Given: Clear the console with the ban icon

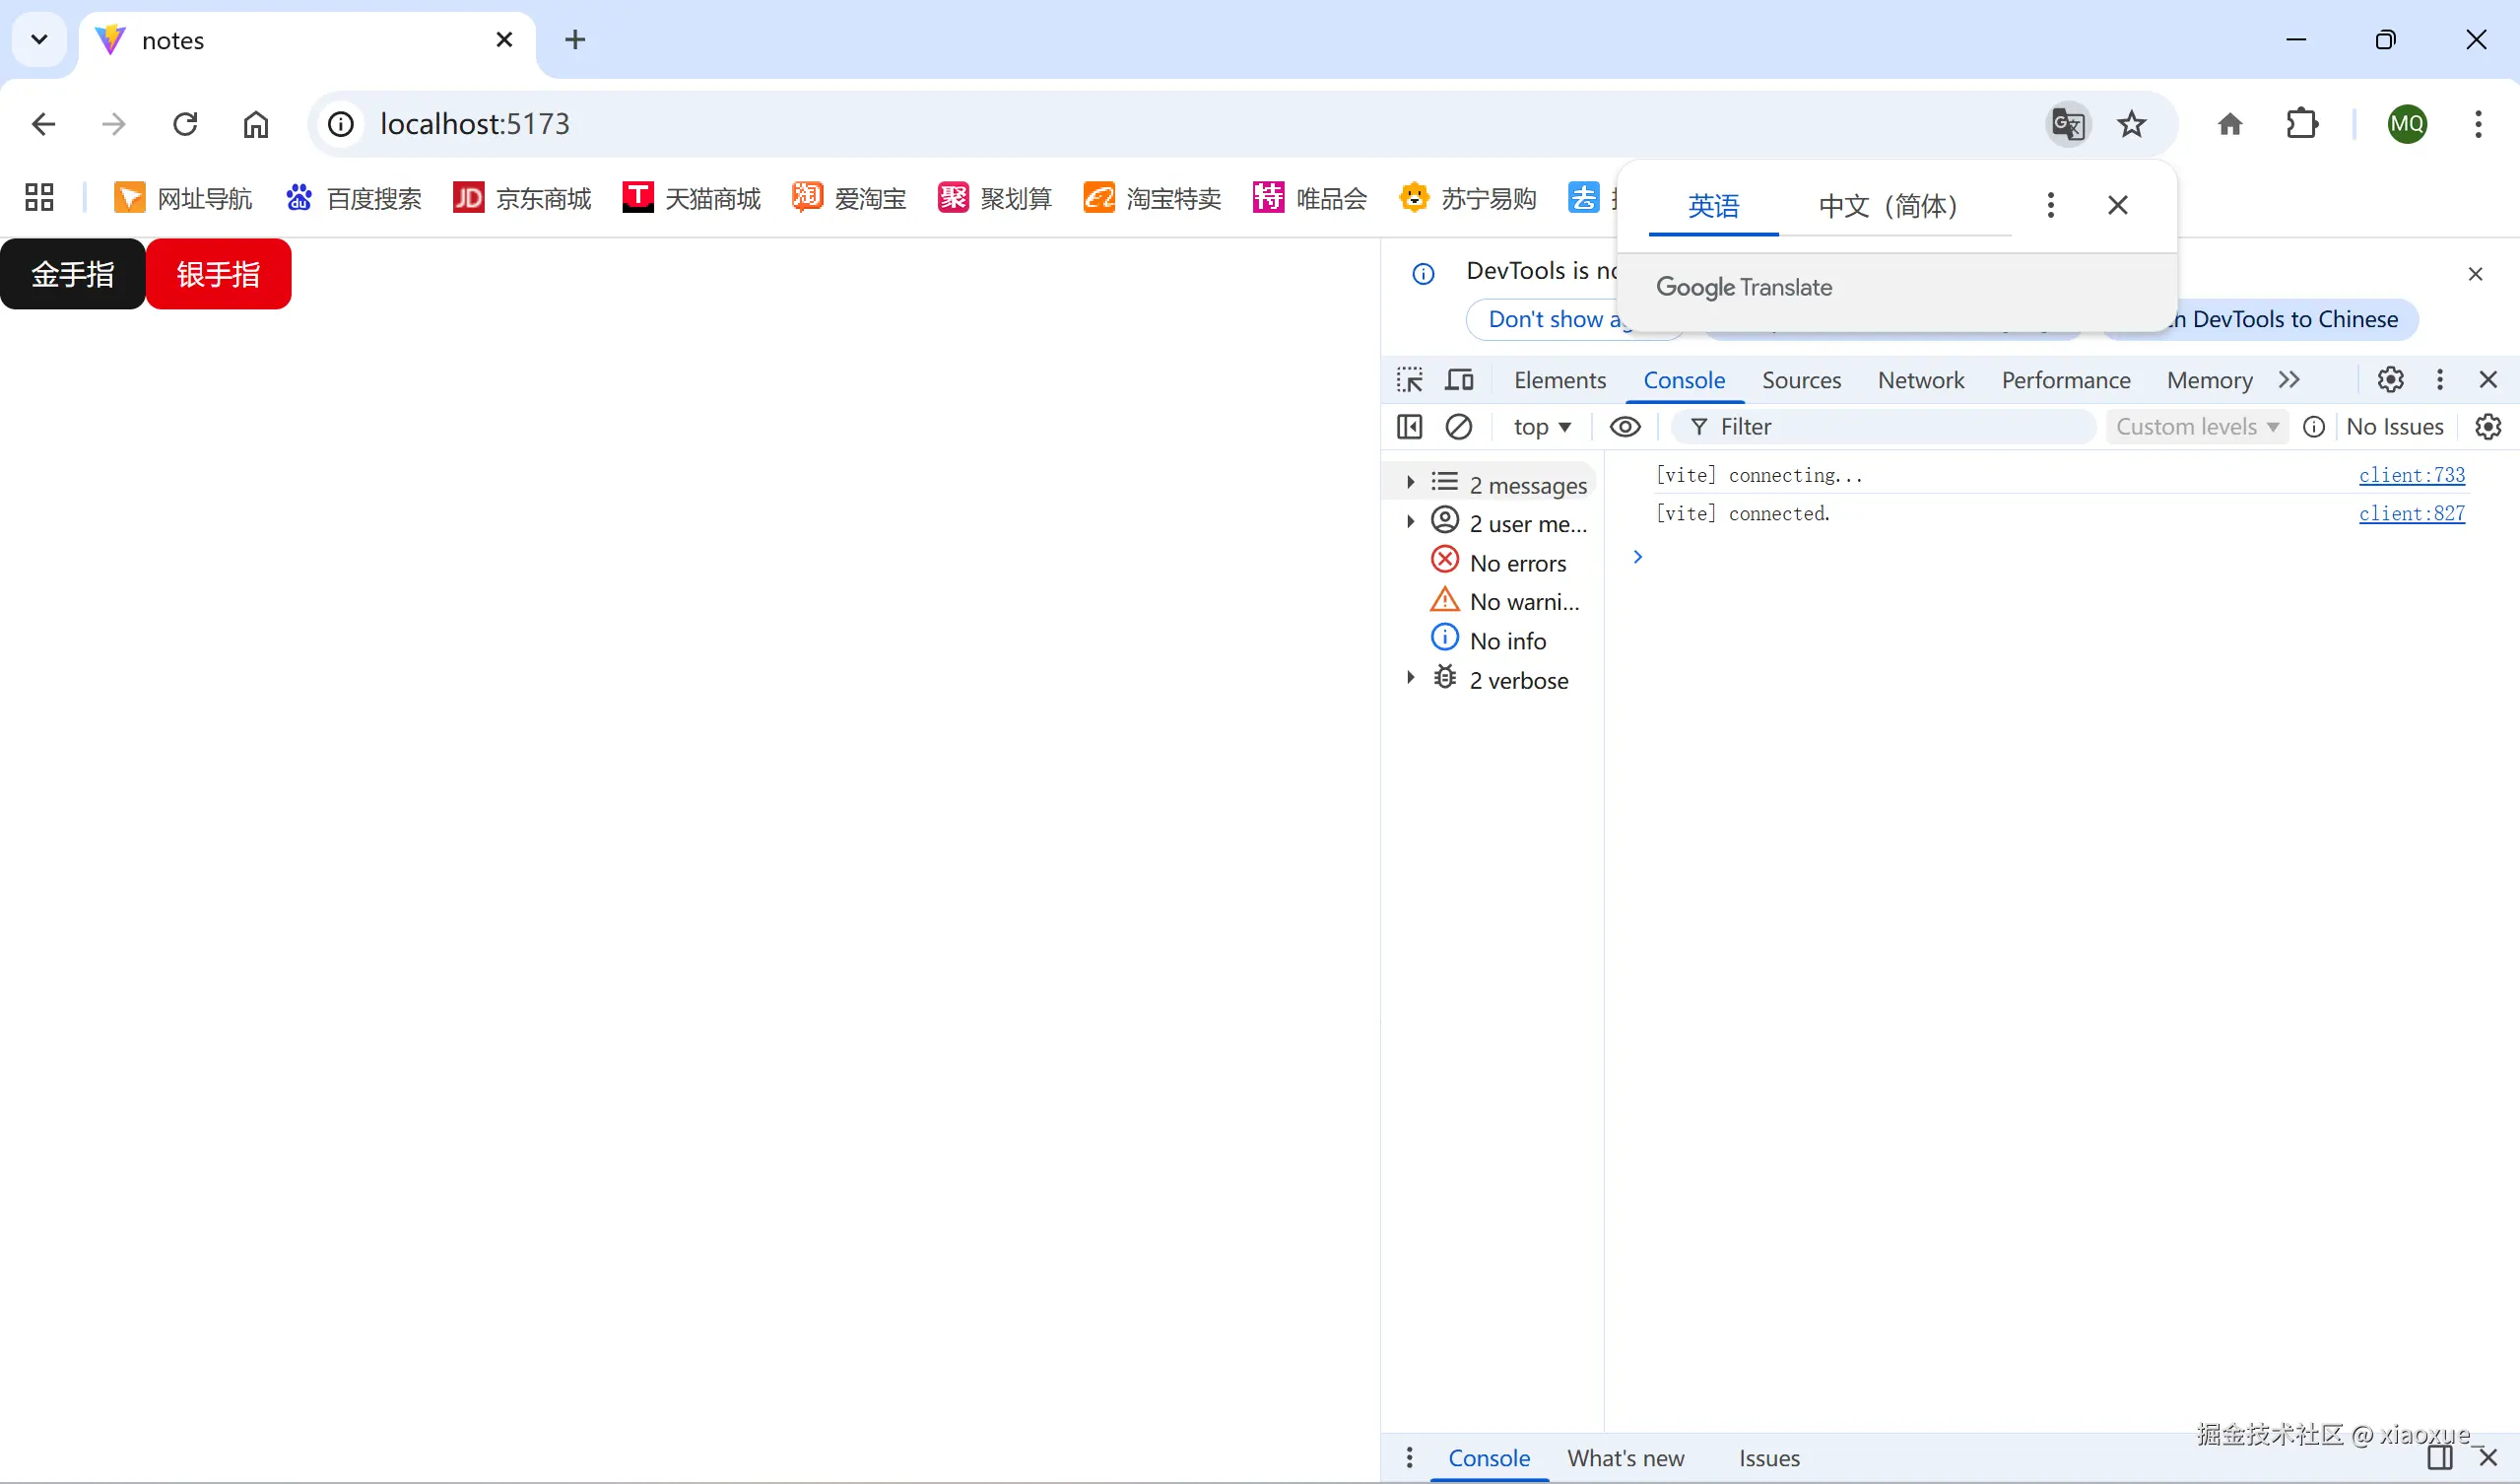Looking at the screenshot, I should [x=1459, y=427].
